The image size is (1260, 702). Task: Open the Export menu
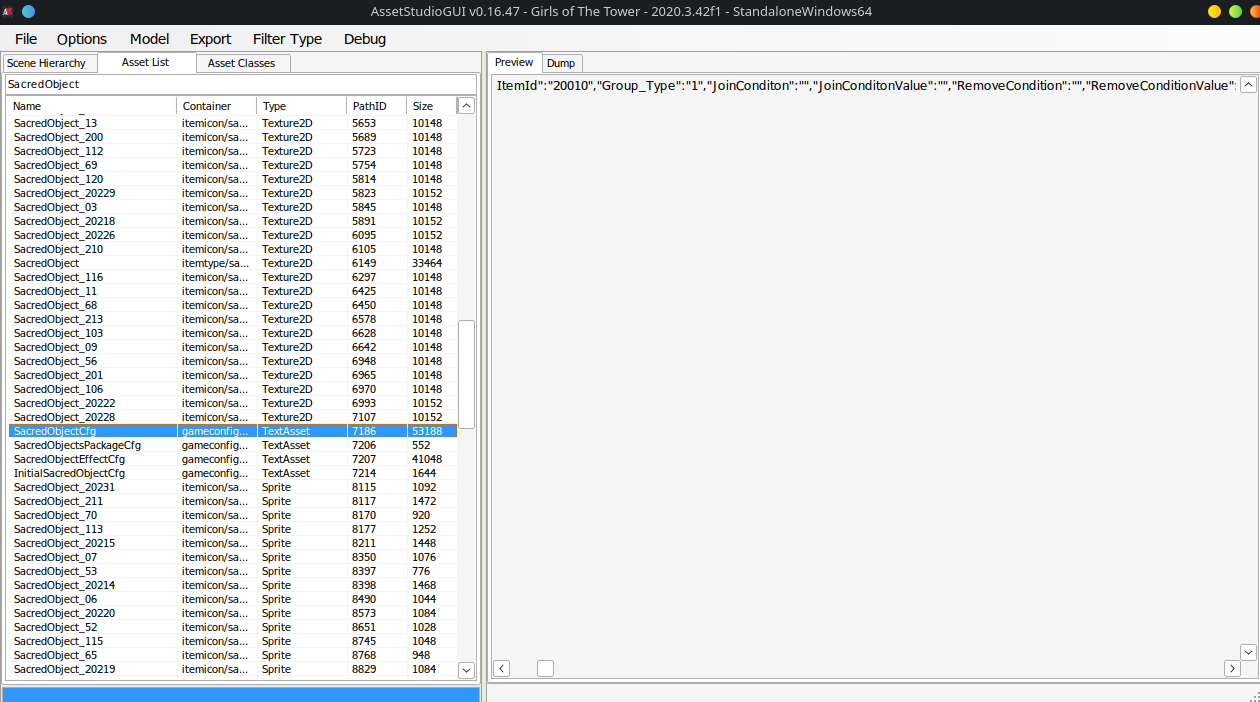click(210, 39)
